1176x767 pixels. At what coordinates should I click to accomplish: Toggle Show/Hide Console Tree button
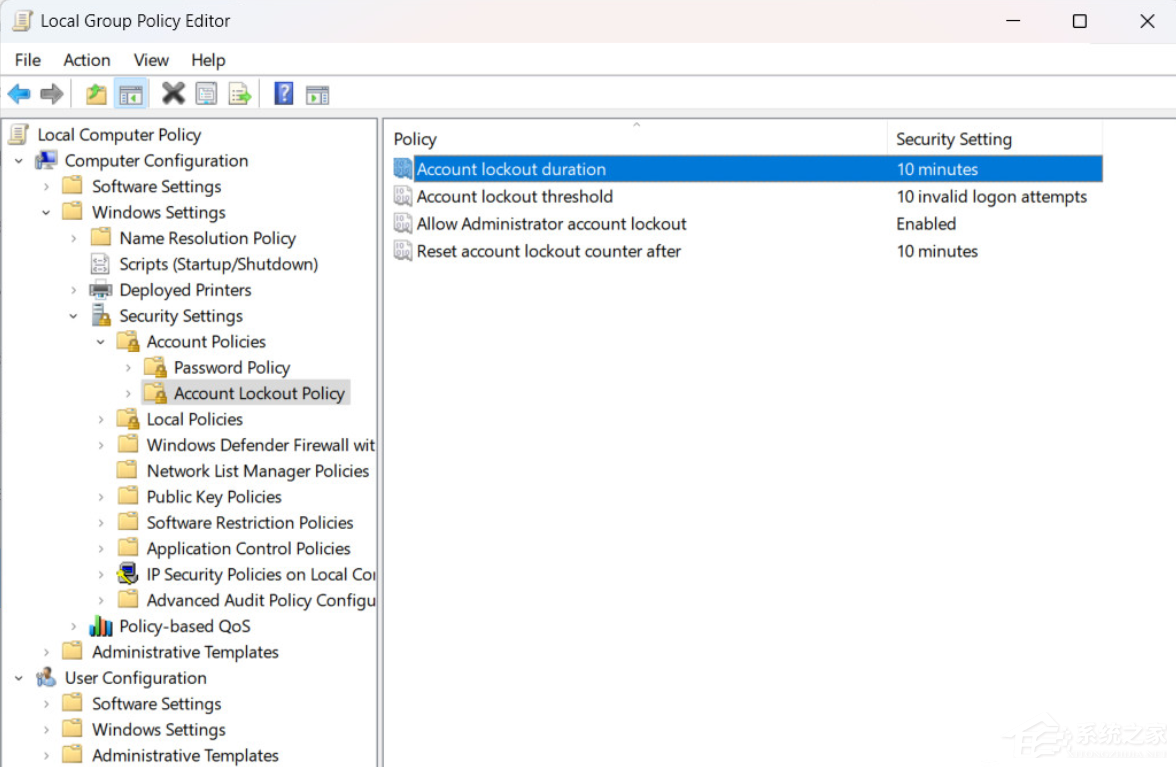pyautogui.click(x=130, y=95)
